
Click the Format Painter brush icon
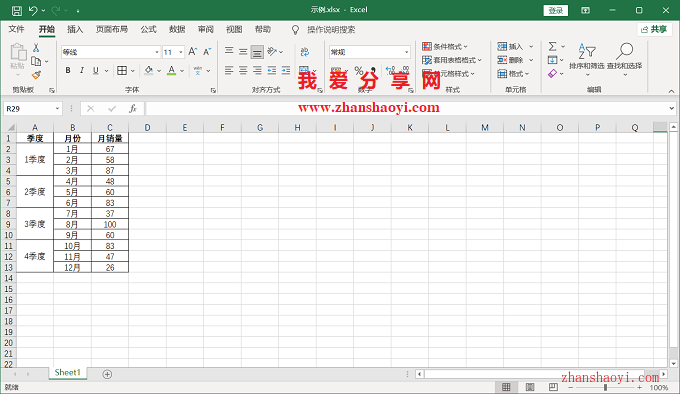(36, 75)
